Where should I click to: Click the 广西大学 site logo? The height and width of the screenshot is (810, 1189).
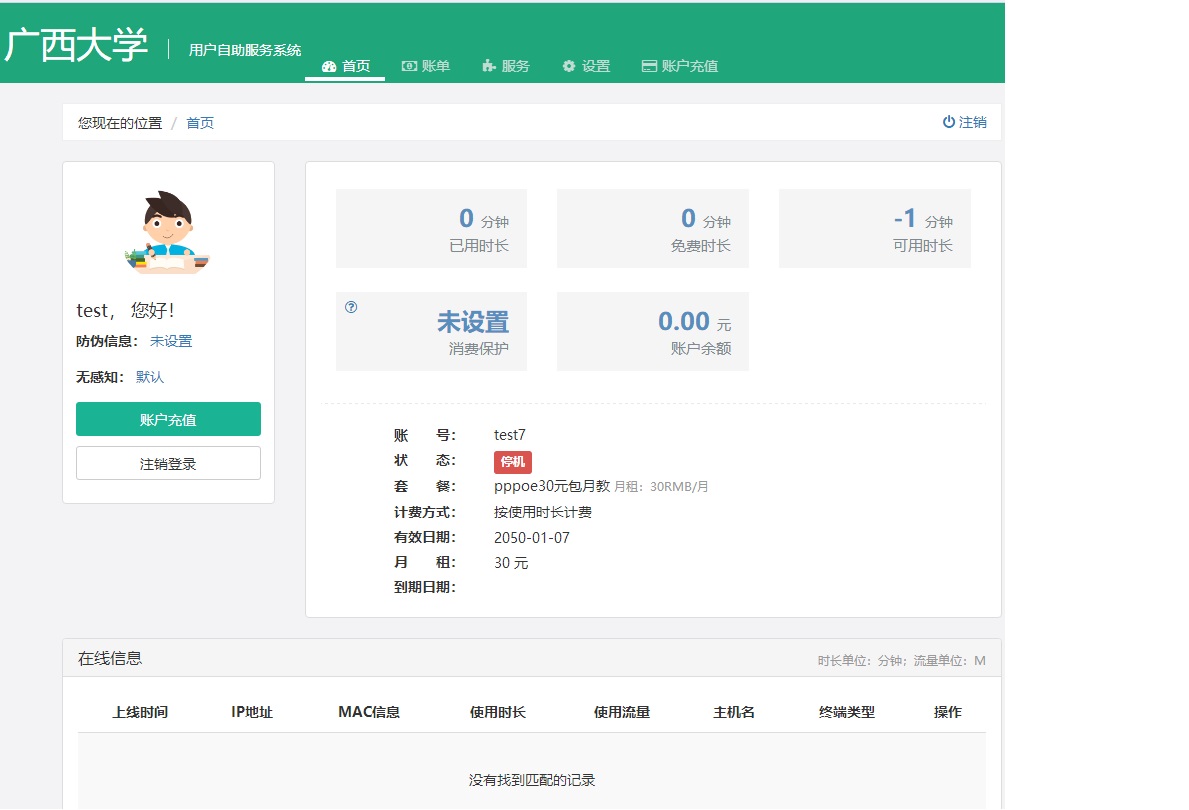pos(77,45)
